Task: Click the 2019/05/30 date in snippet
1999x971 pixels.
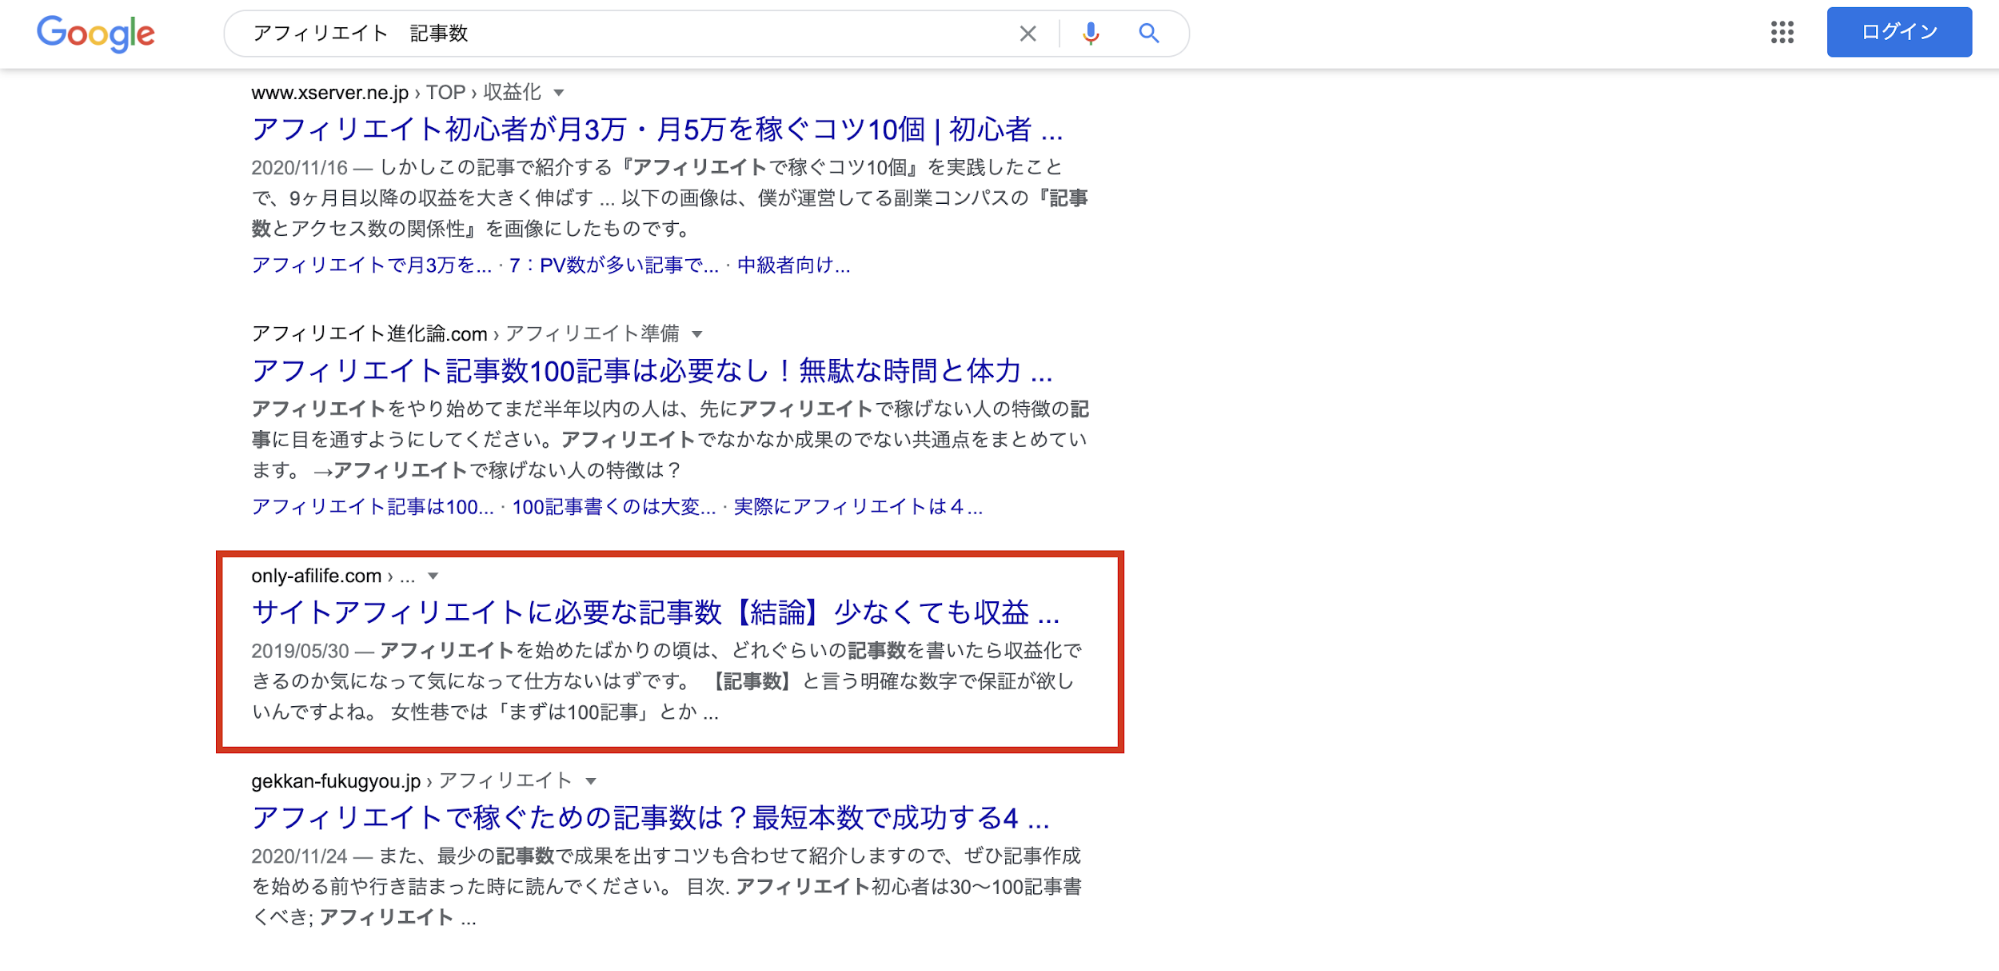Action: (x=300, y=651)
